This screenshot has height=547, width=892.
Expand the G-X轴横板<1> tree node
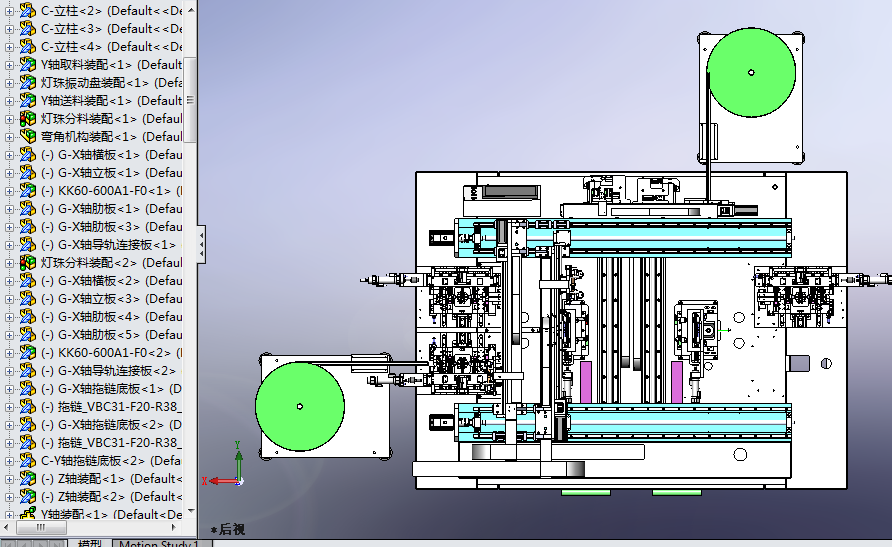click(10, 155)
